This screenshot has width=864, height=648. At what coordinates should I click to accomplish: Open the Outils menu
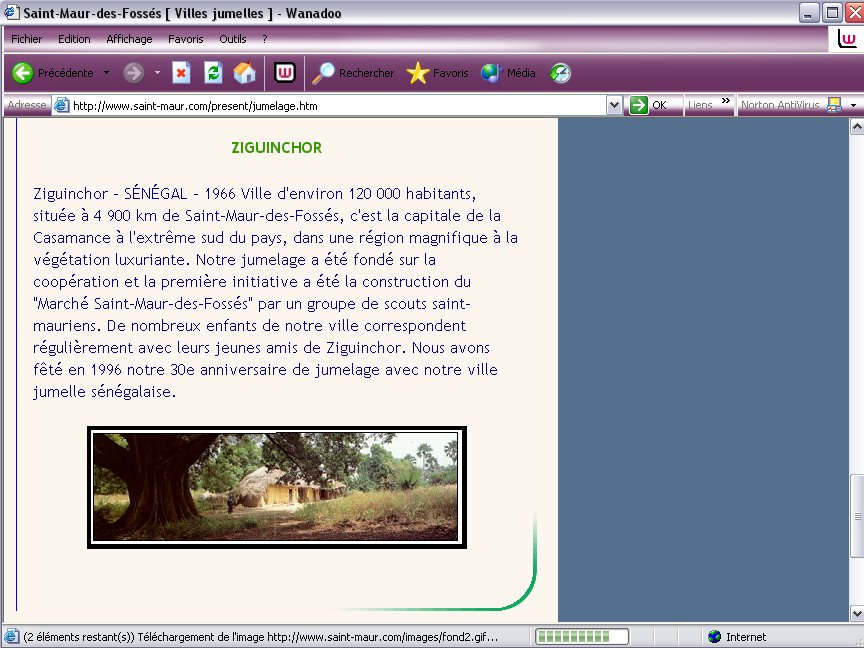[233, 39]
